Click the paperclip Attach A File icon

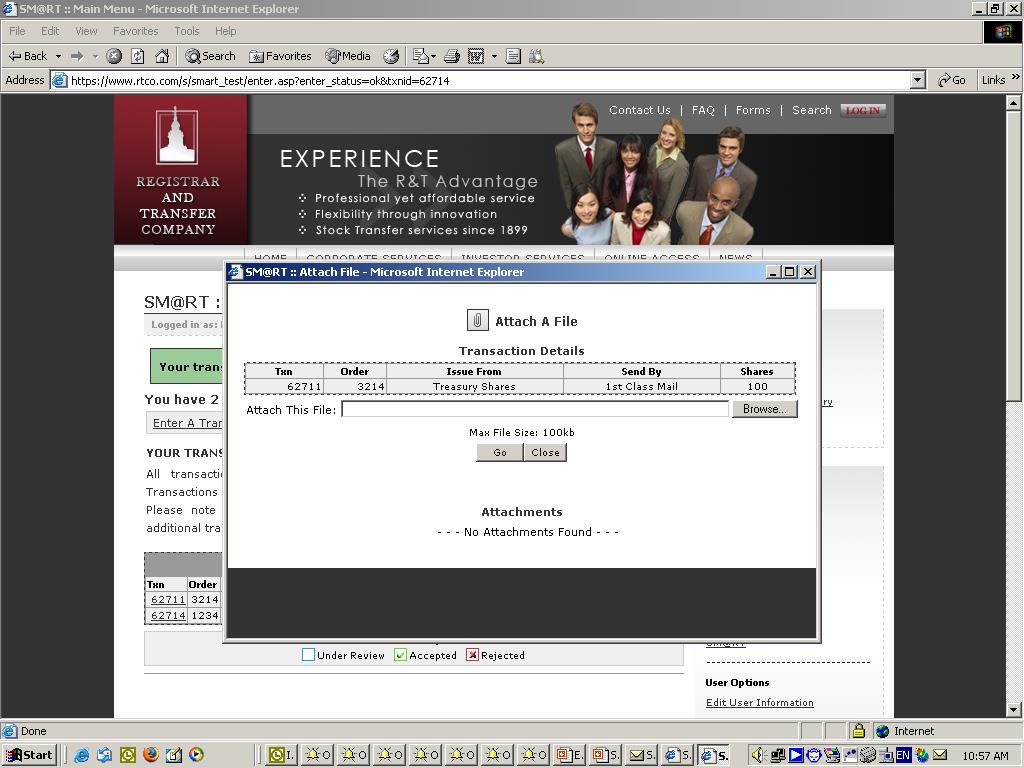click(x=477, y=321)
